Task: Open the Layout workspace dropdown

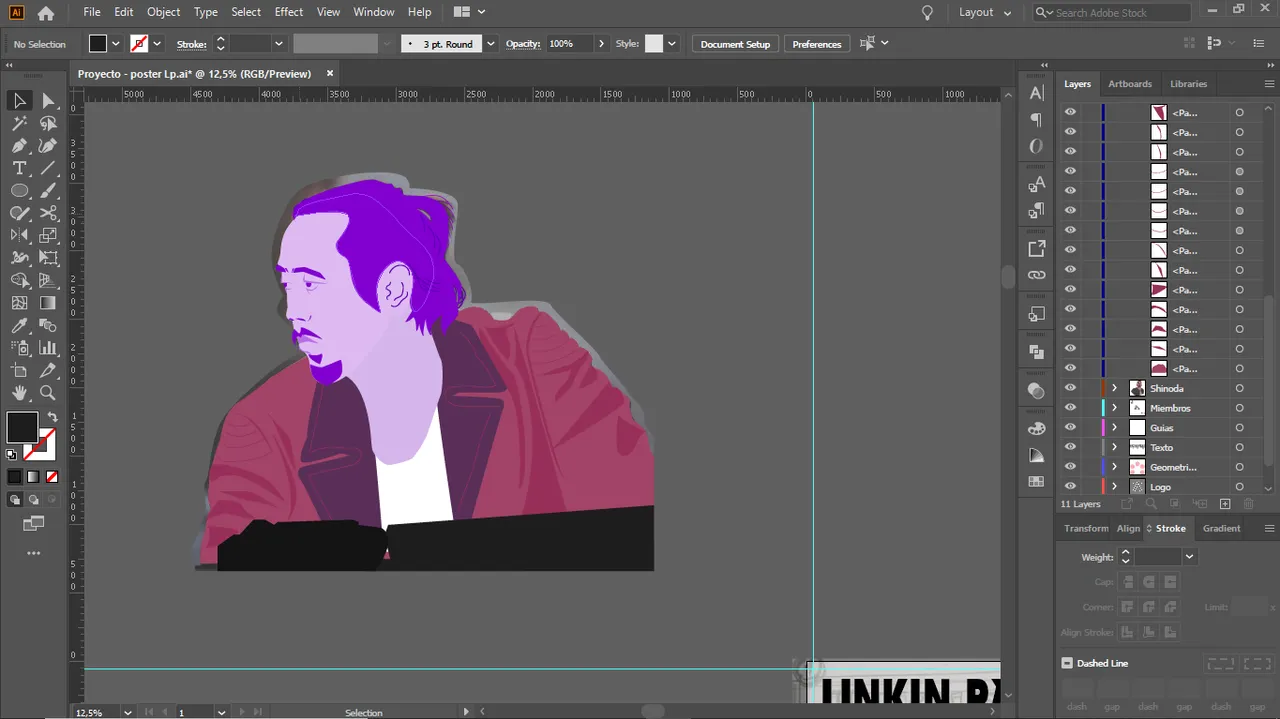Action: [x=985, y=12]
